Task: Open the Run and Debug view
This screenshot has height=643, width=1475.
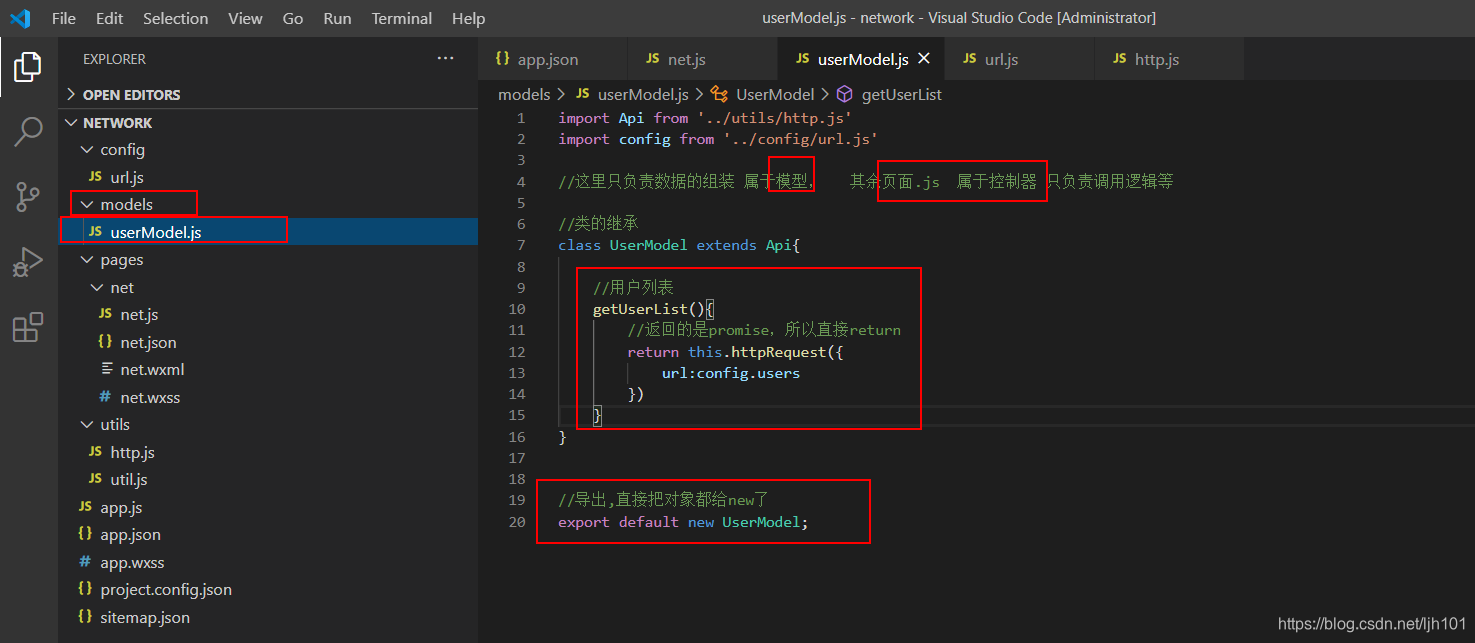Action: 28,262
